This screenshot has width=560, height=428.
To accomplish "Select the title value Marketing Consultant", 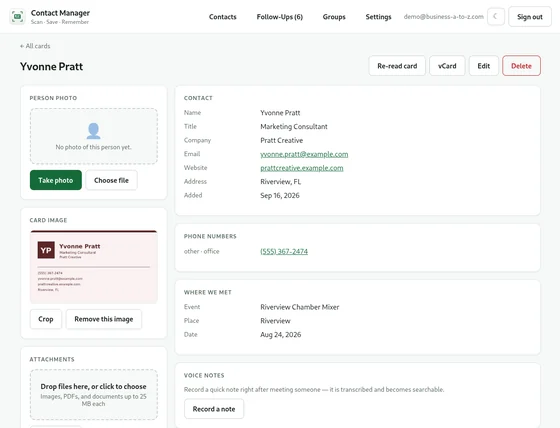I will 294,126.
